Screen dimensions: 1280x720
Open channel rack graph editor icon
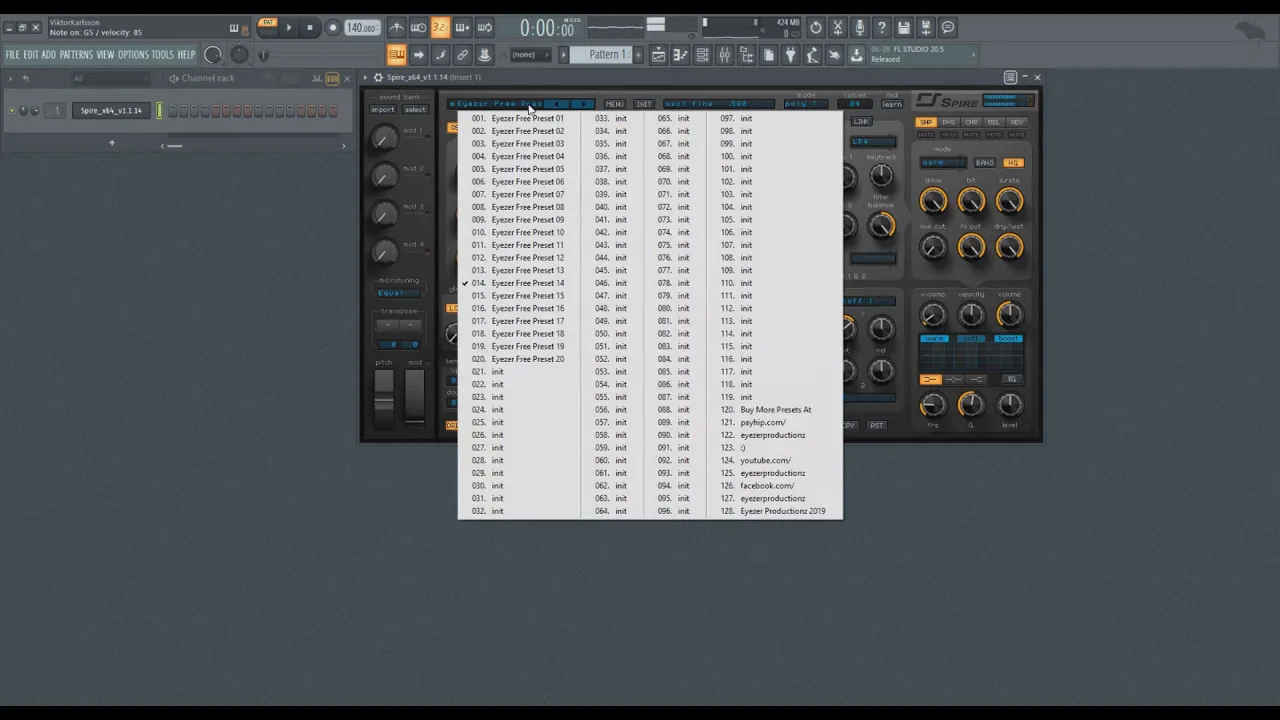coord(317,78)
